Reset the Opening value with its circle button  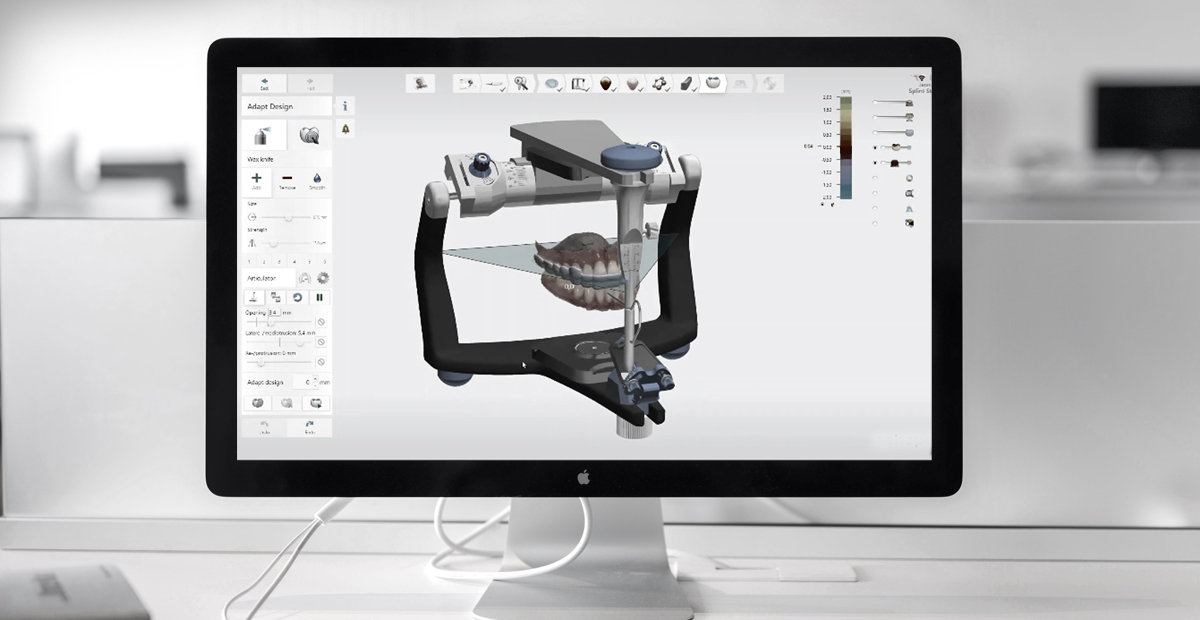point(321,322)
